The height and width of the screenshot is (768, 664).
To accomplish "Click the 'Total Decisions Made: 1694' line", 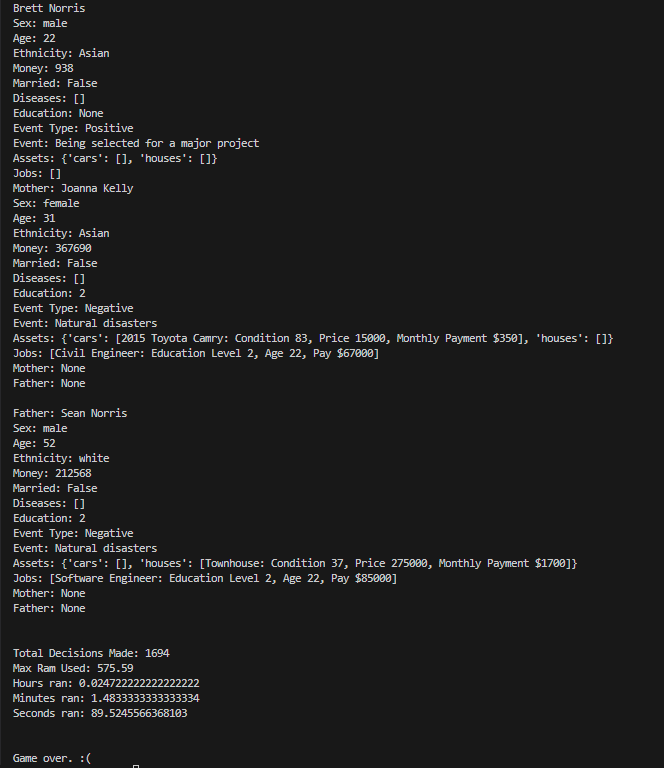I will [x=91, y=653].
